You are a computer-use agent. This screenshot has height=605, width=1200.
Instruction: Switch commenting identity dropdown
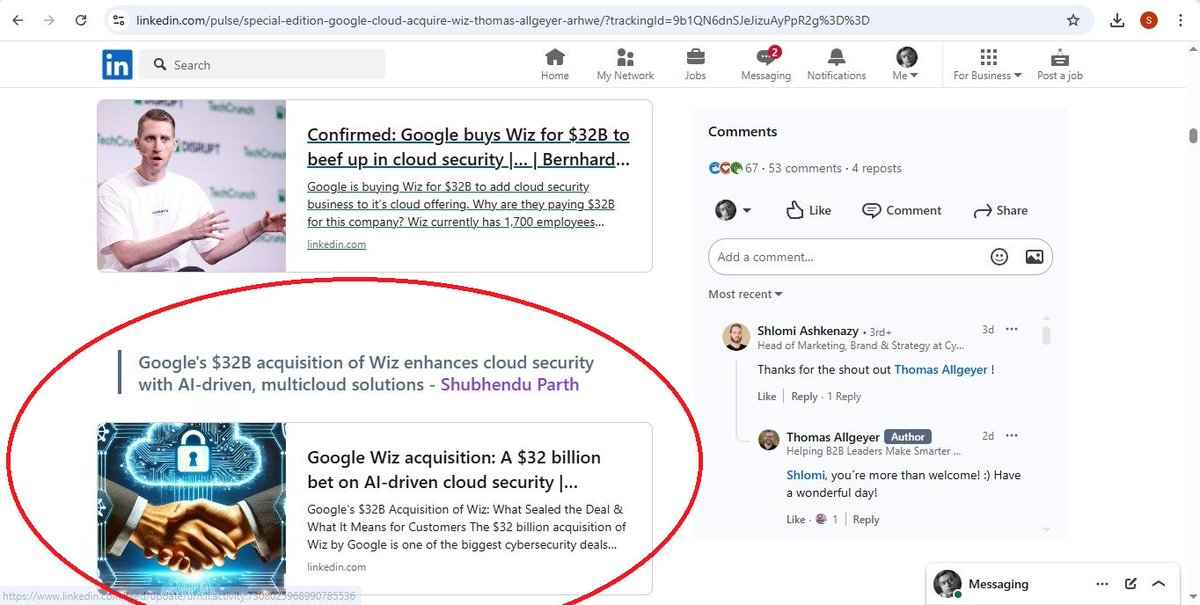point(733,210)
